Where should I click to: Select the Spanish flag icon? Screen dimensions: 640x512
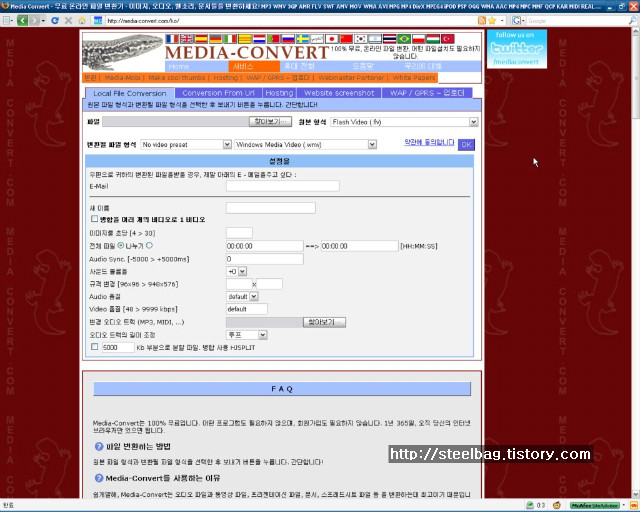(x=201, y=39)
